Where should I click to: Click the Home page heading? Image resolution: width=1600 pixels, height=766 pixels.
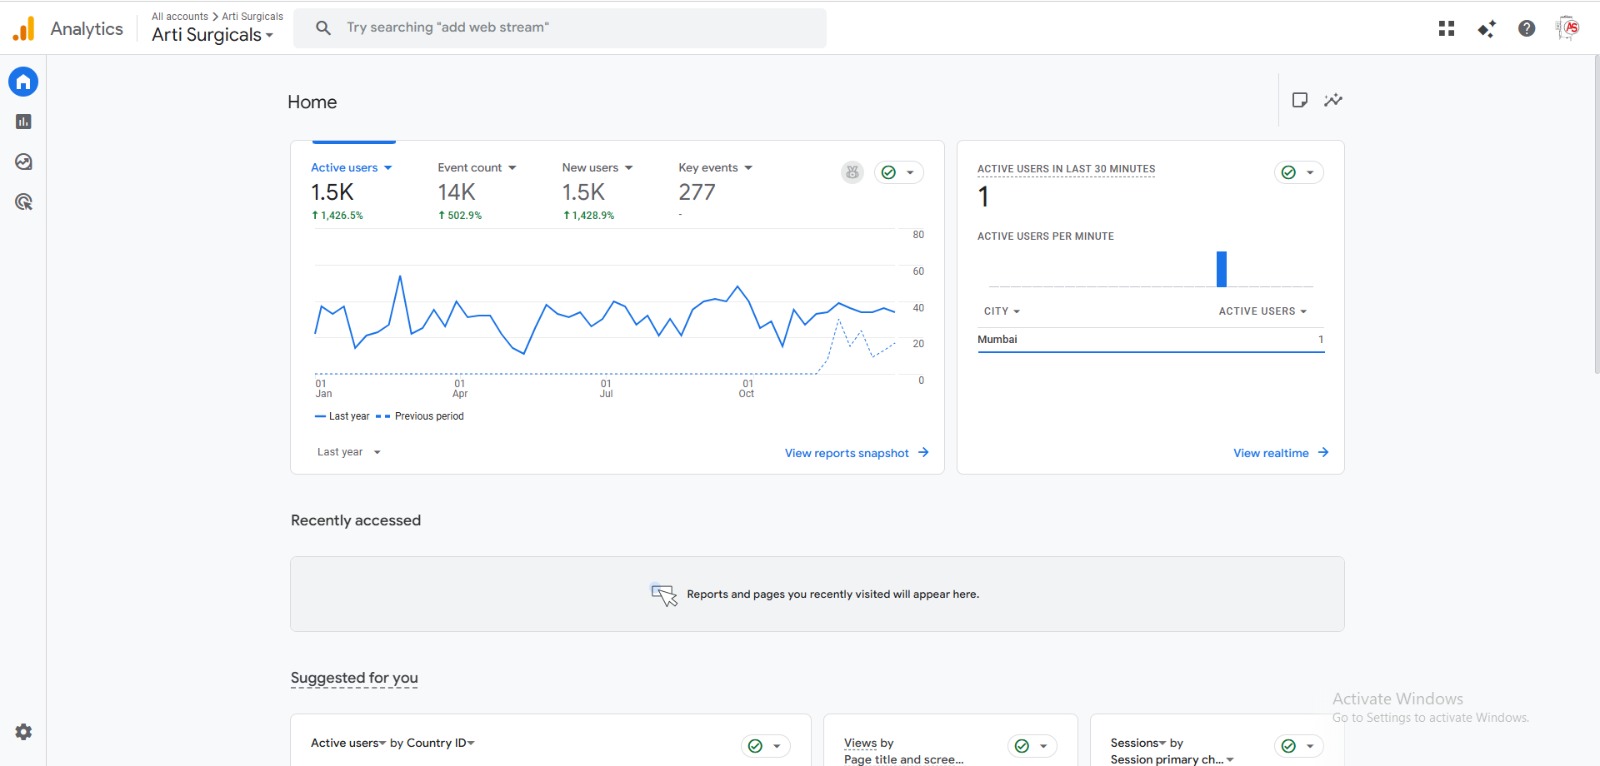point(312,102)
